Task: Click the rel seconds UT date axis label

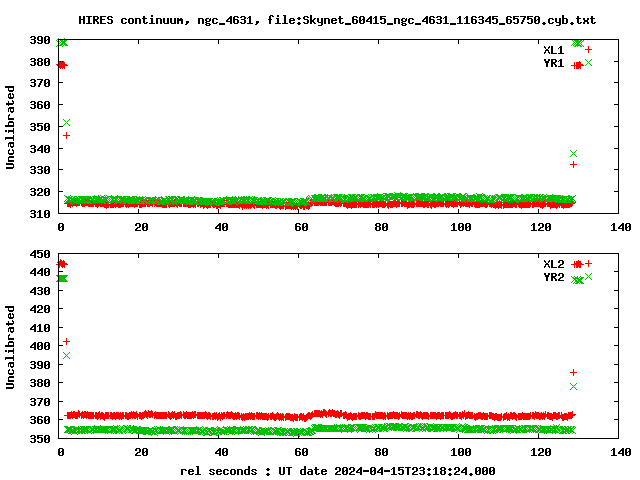Action: 338,471
